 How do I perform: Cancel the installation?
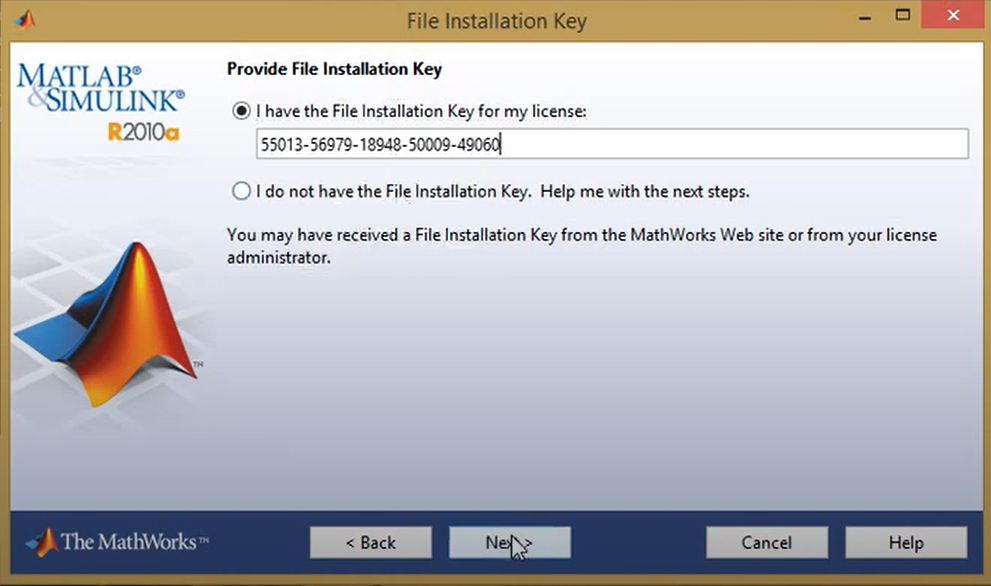point(766,543)
